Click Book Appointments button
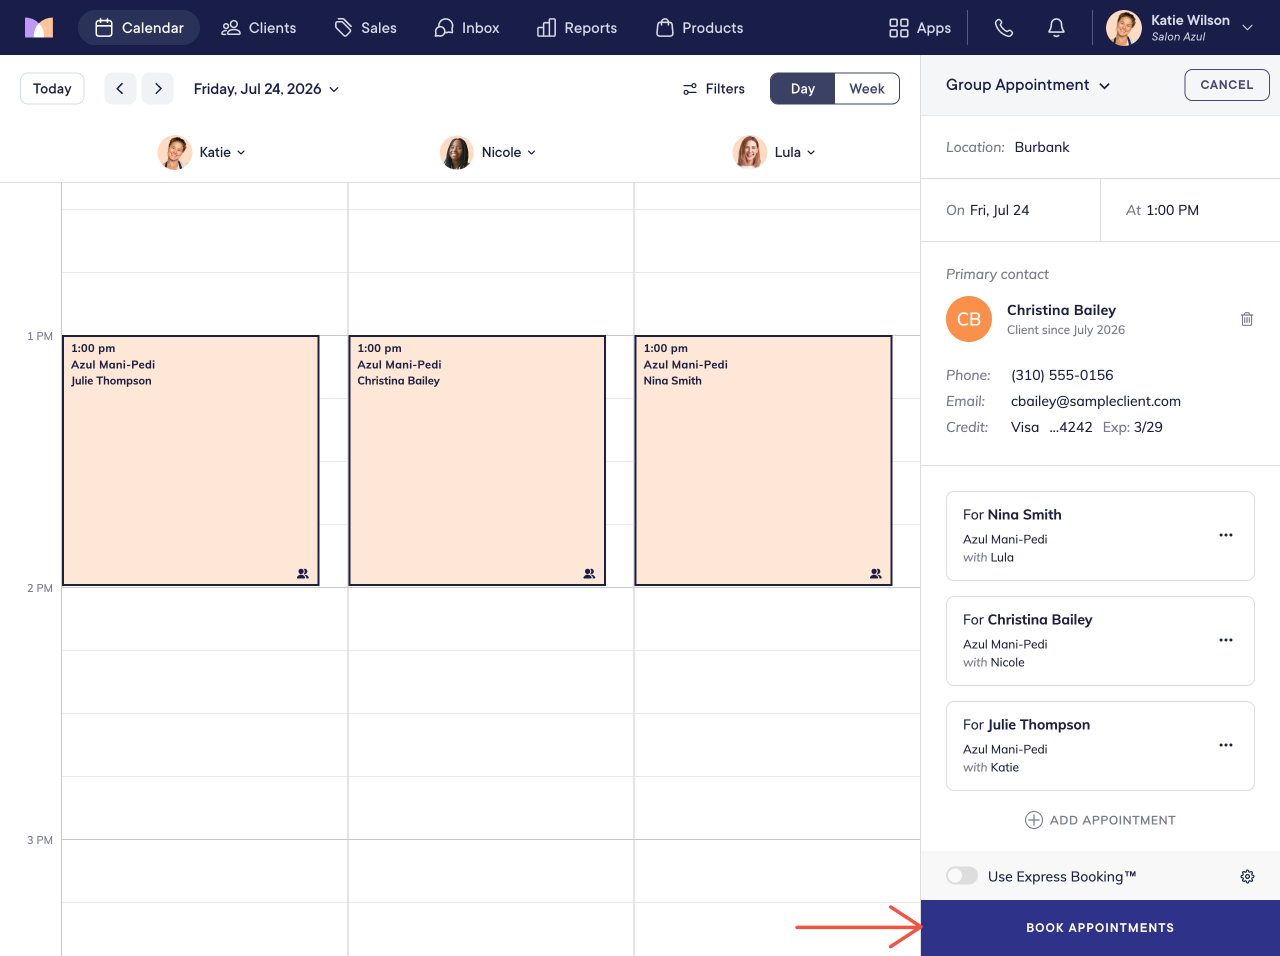The width and height of the screenshot is (1280, 956). click(1100, 928)
